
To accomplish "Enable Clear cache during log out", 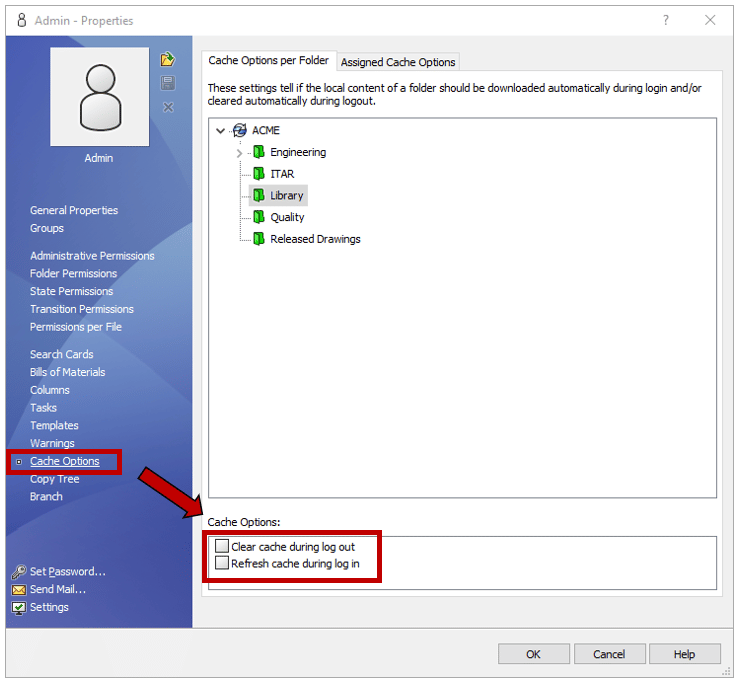I will pyautogui.click(x=222, y=546).
